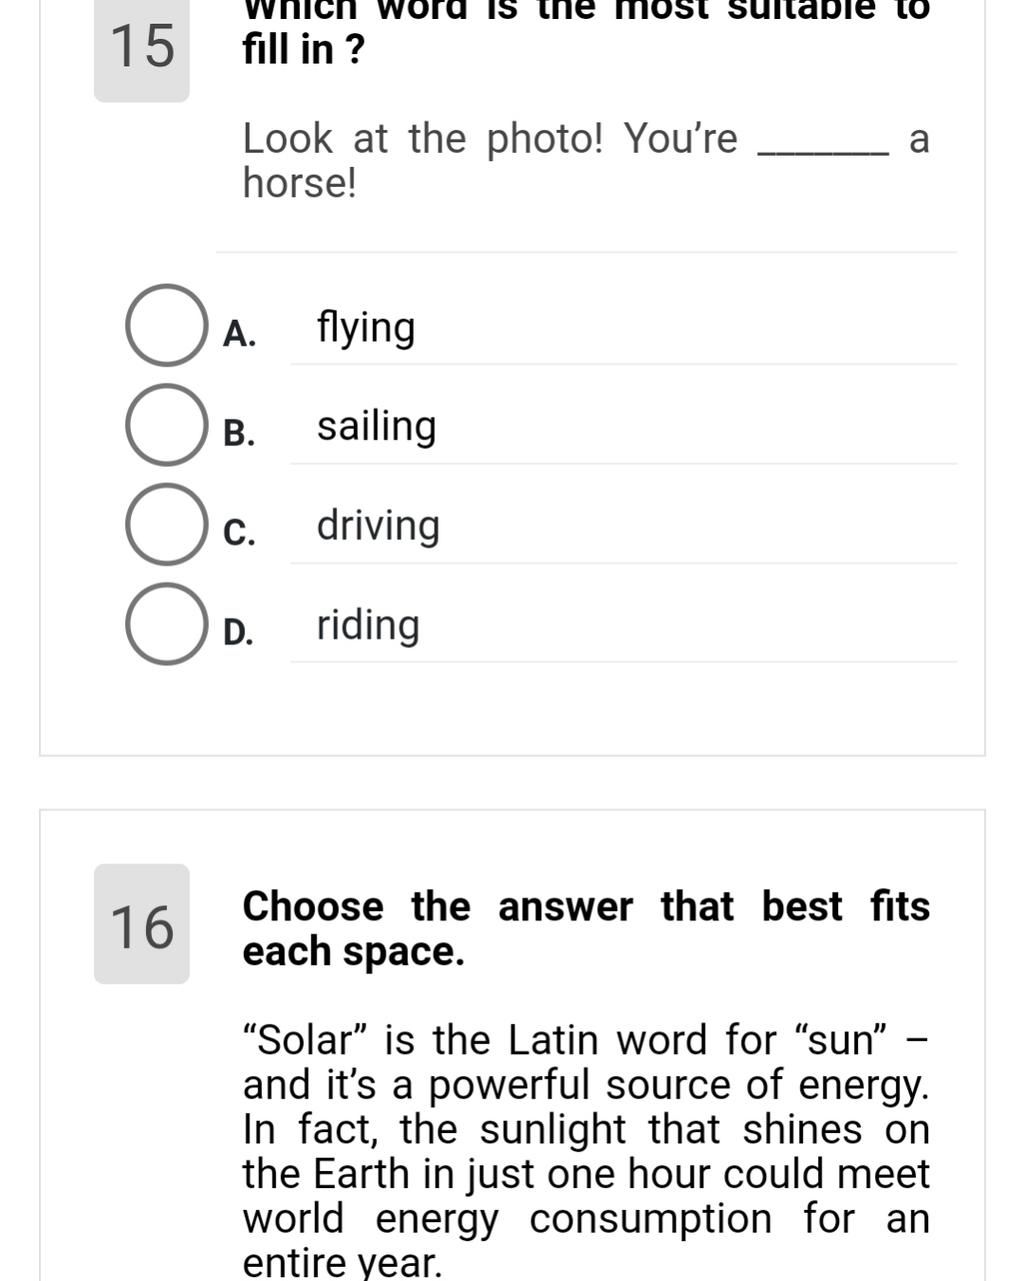Click the question number 15 badge
The width and height of the screenshot is (1024, 1281).
point(142,48)
